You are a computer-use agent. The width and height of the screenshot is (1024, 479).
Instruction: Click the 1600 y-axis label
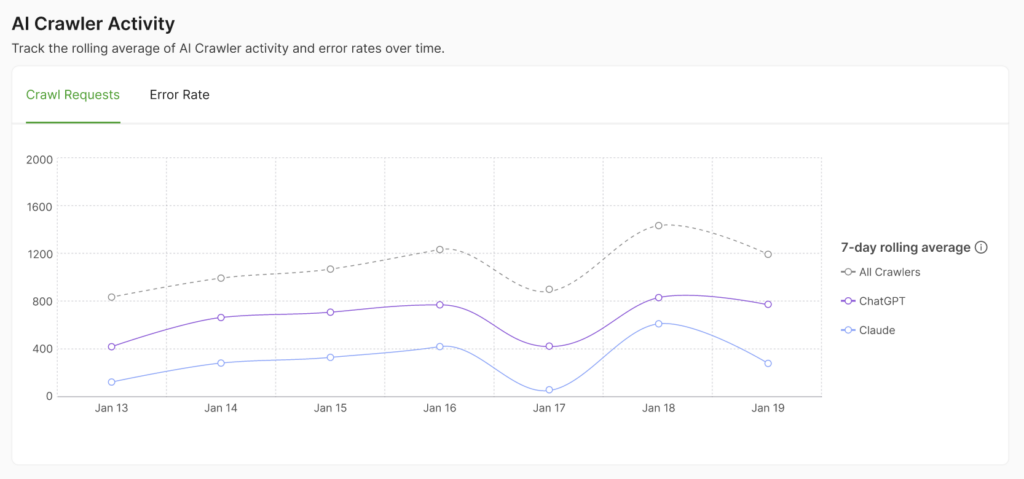[39, 206]
